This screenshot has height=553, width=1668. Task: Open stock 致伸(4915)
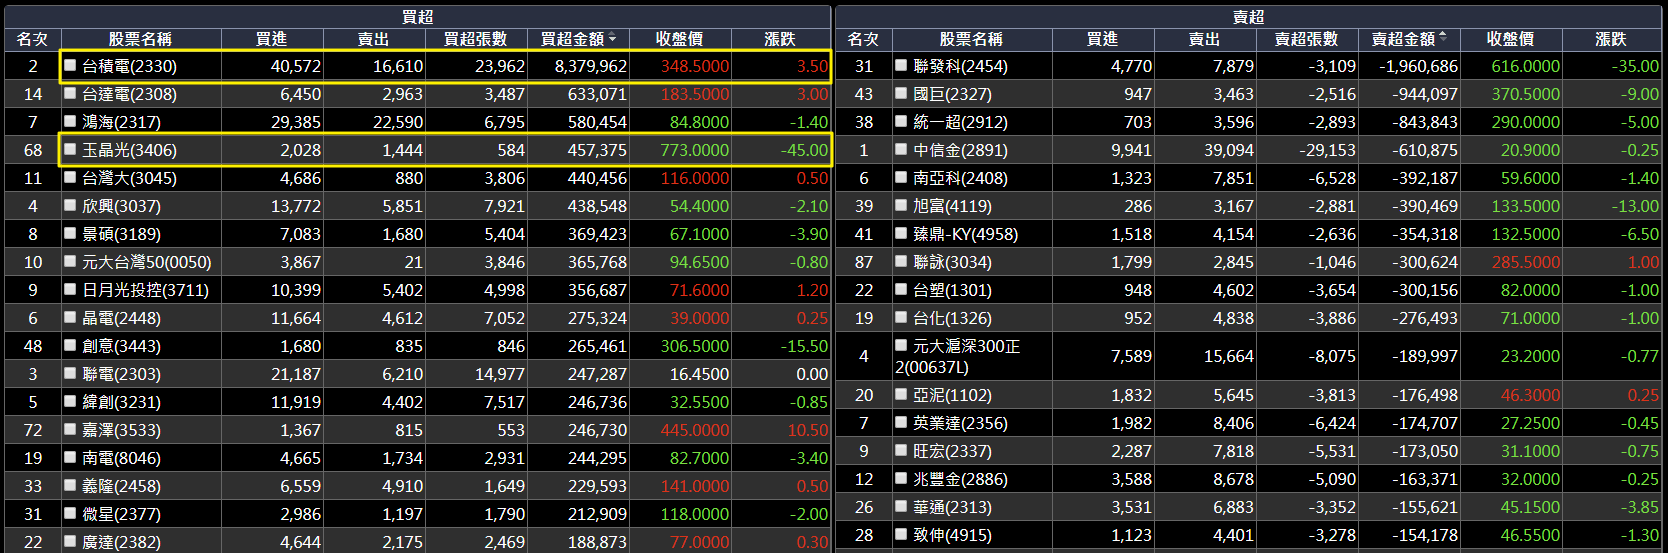952,535
